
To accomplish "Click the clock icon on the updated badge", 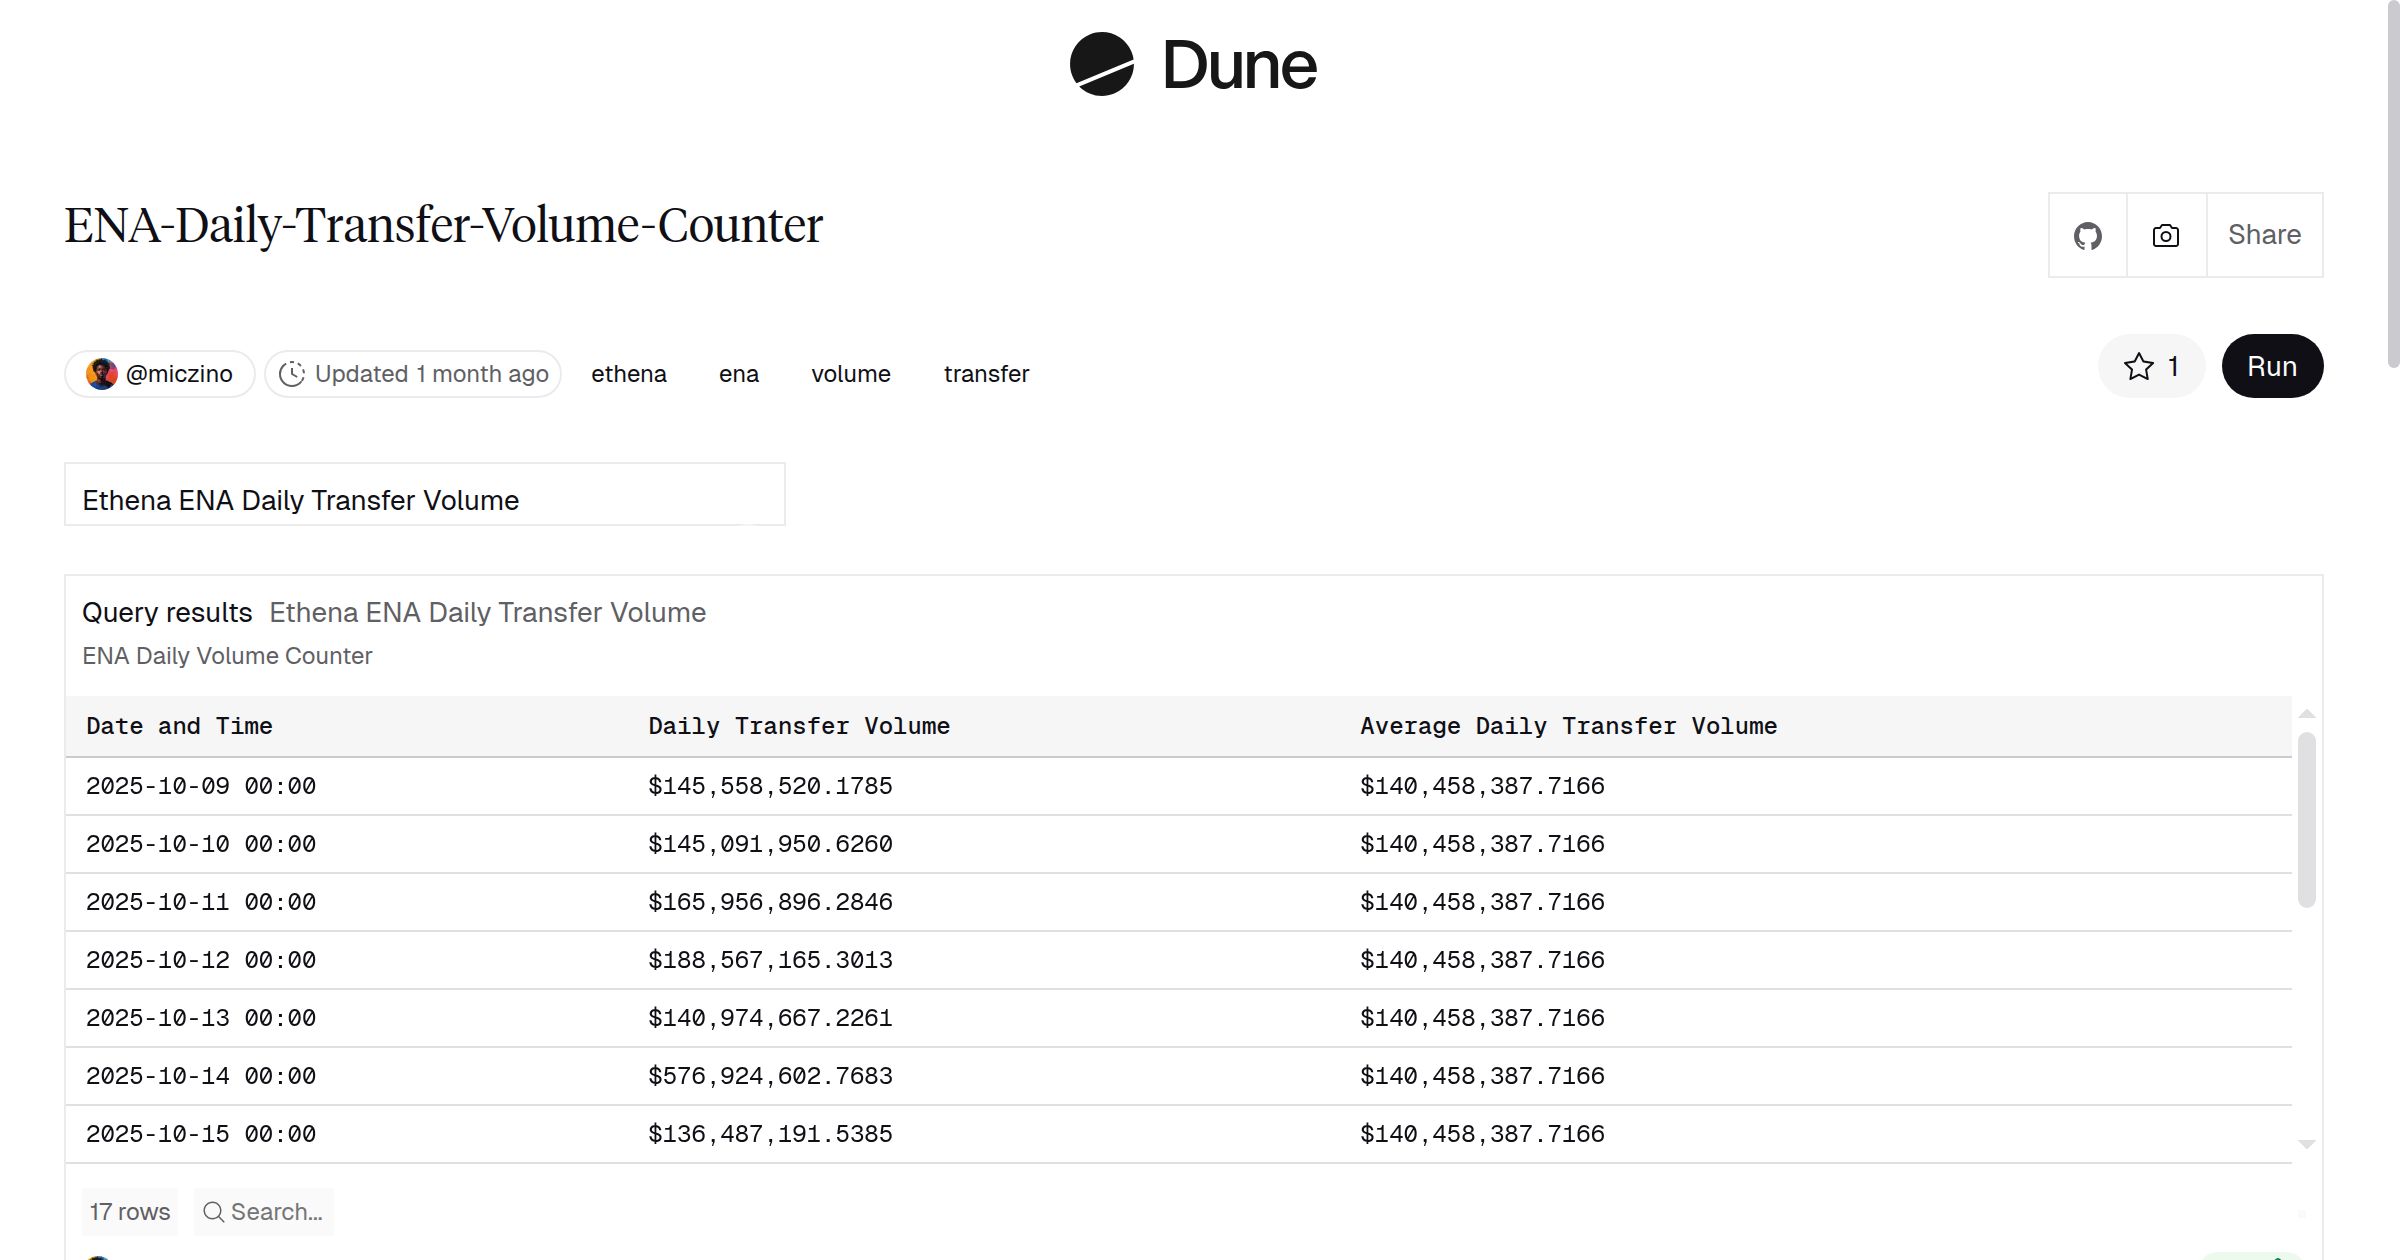I will point(292,373).
